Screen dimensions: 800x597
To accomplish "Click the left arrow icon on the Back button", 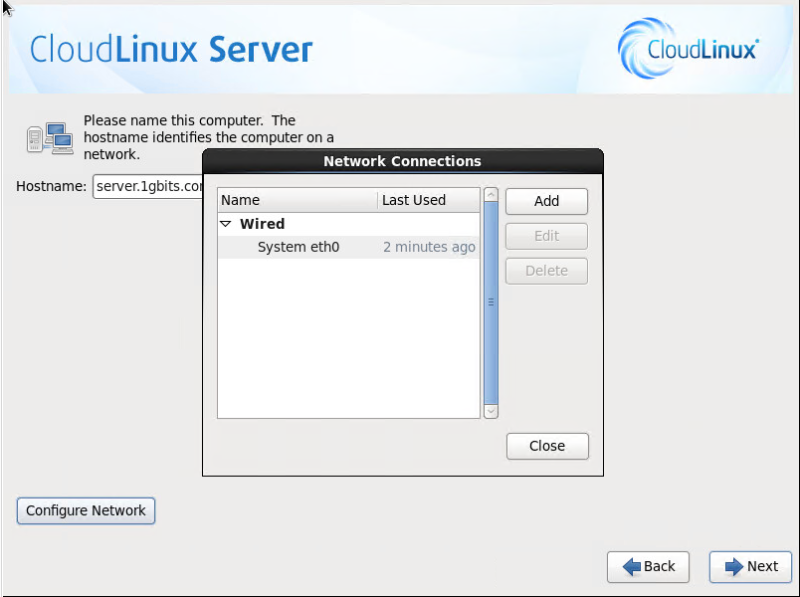I will pyautogui.click(x=631, y=566).
